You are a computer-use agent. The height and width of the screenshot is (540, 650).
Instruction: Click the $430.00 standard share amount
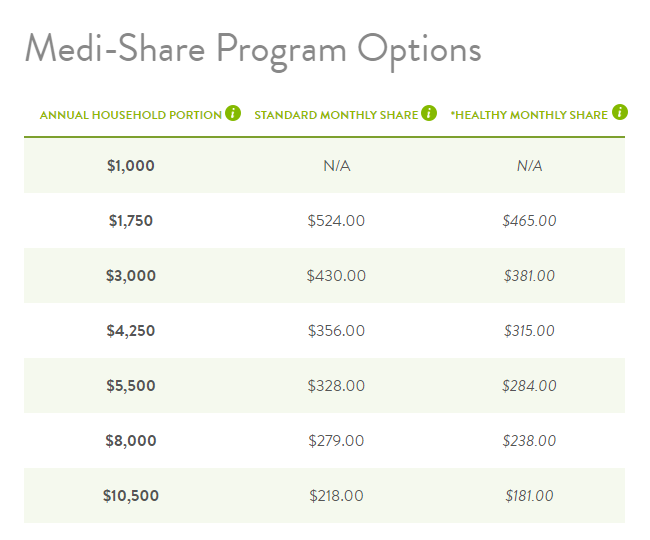click(336, 276)
